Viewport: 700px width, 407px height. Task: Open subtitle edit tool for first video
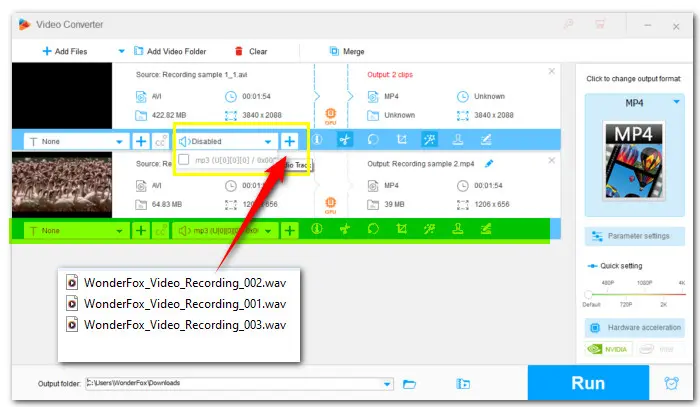click(486, 140)
